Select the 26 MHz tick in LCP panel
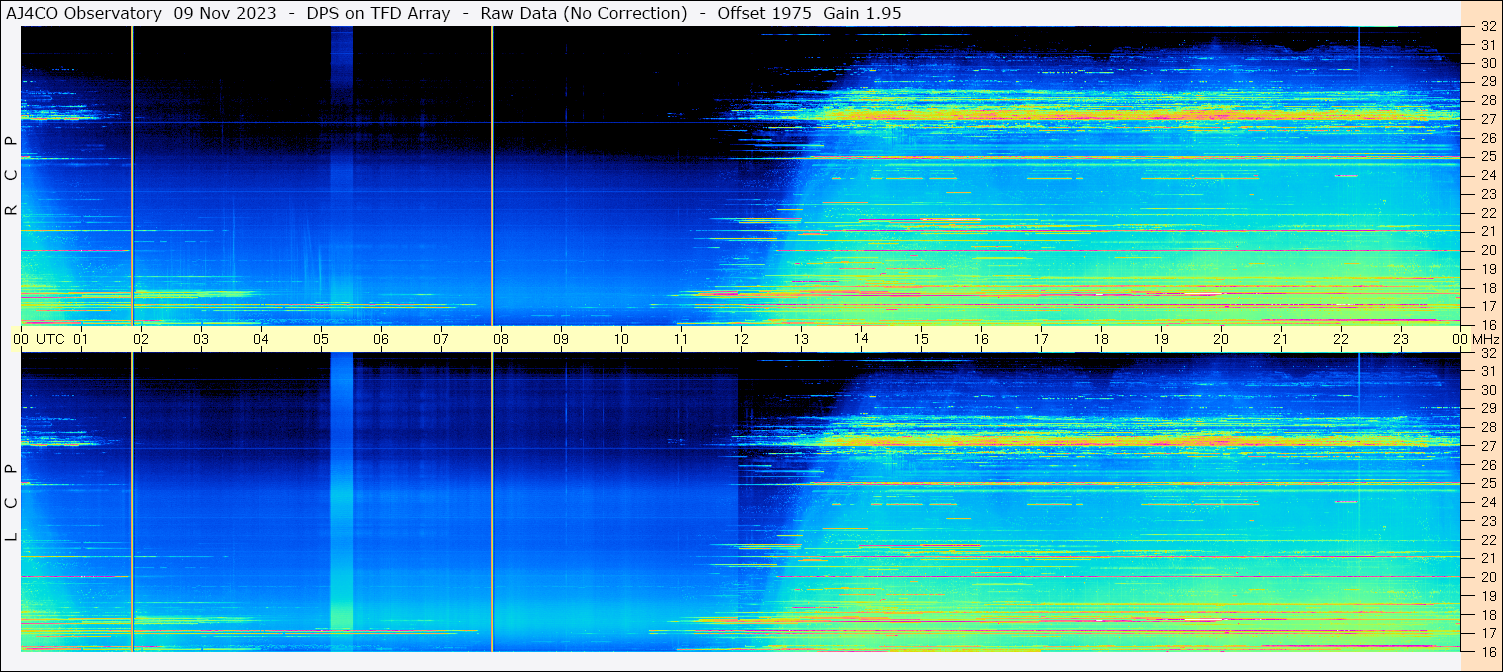The image size is (1503, 672). pyautogui.click(x=1487, y=465)
